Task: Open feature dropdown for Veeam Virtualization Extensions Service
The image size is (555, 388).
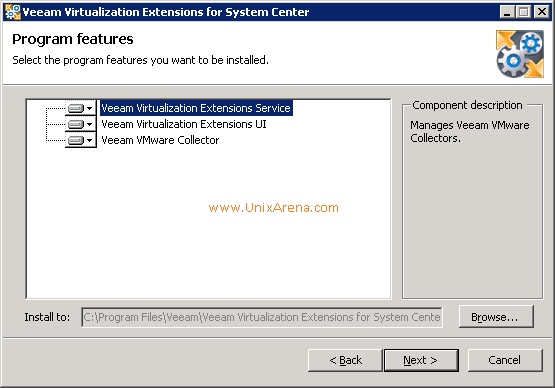Action: [81, 108]
